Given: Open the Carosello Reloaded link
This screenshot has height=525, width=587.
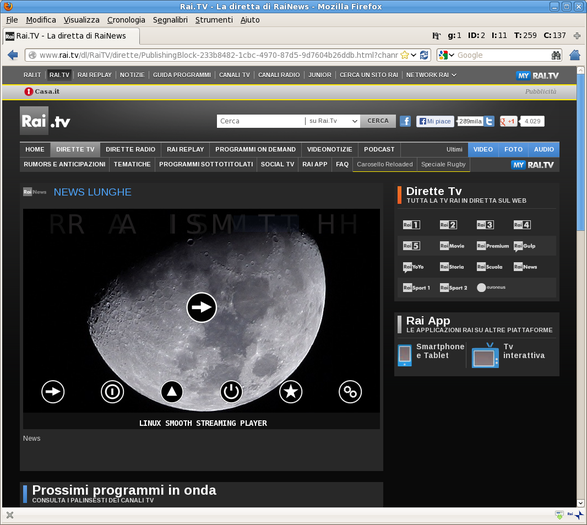Looking at the screenshot, I should click(384, 164).
